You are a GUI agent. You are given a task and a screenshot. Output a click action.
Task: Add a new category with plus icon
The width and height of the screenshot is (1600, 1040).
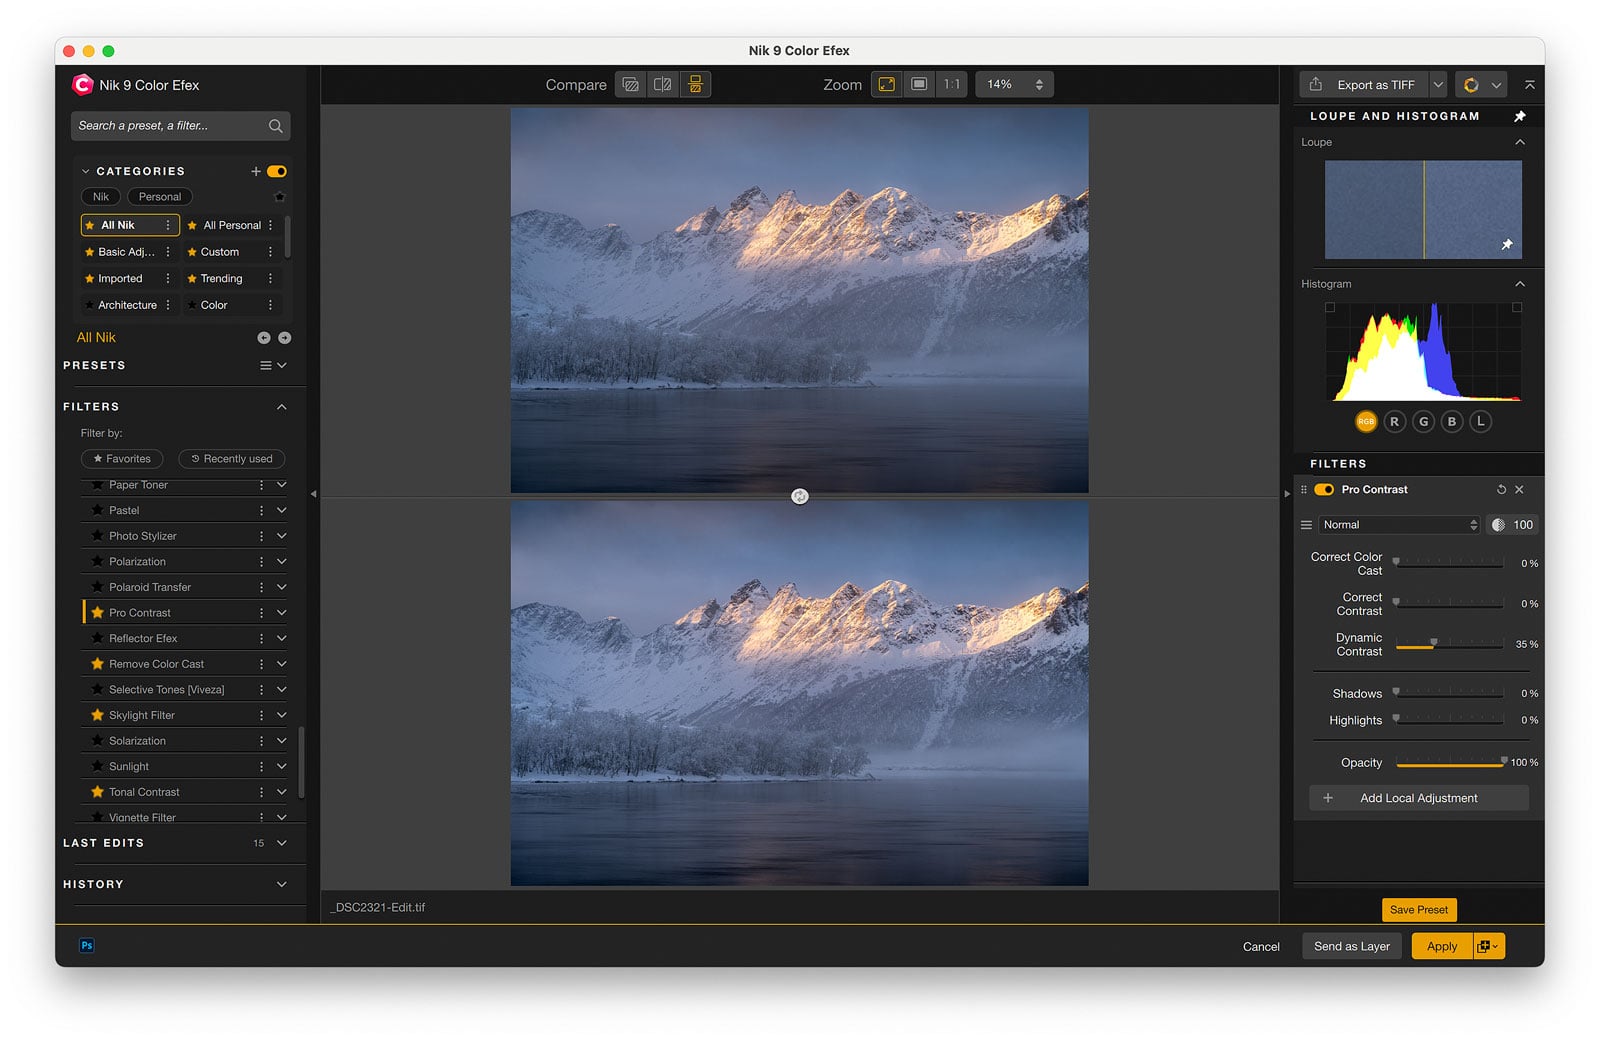click(256, 172)
